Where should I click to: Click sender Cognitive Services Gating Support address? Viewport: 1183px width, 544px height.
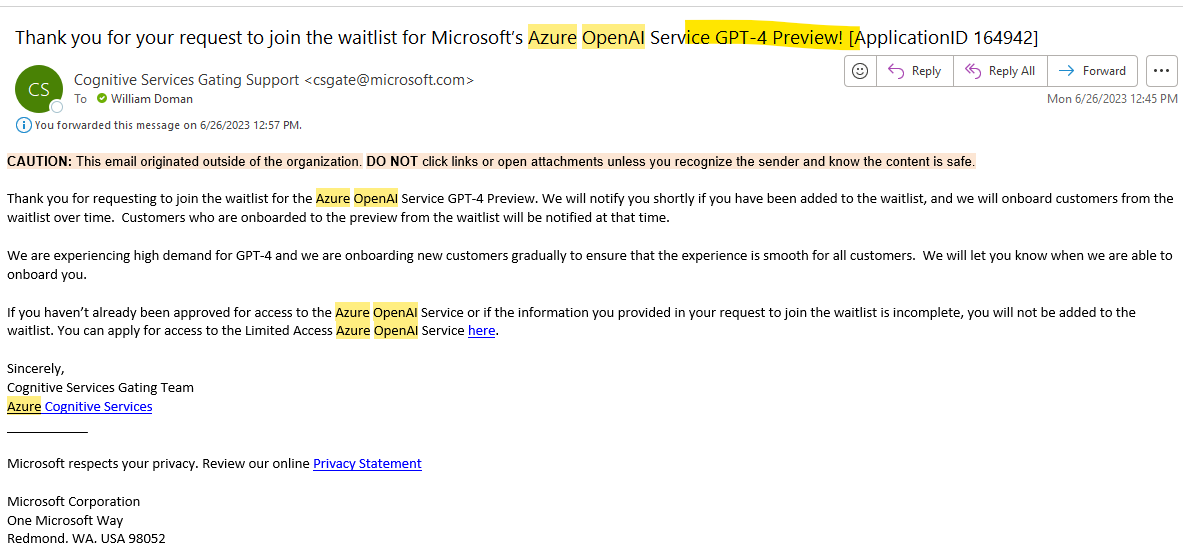pyautogui.click(x=274, y=79)
